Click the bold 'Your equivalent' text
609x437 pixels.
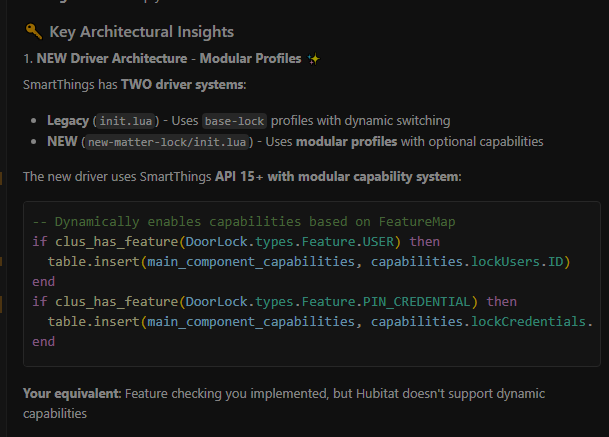(x=69, y=393)
